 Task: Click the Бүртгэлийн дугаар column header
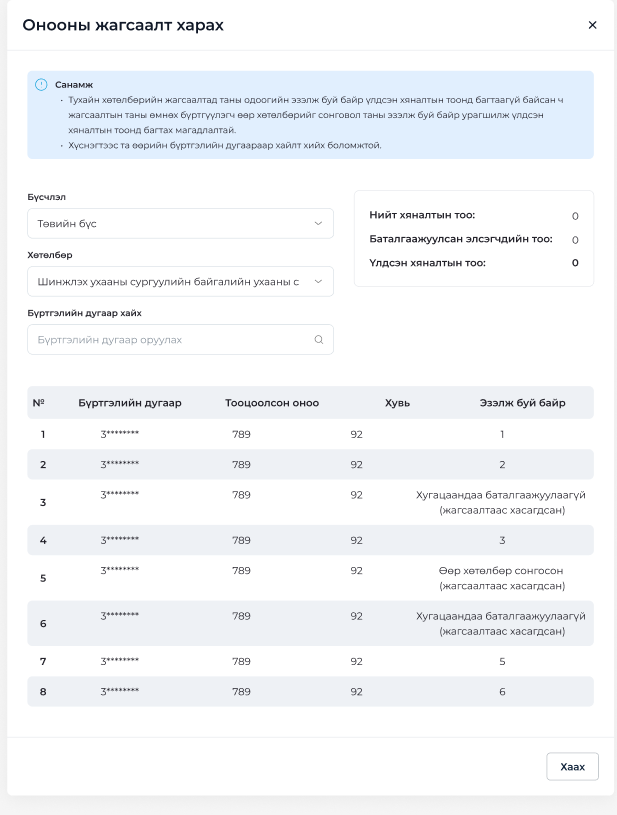point(130,403)
